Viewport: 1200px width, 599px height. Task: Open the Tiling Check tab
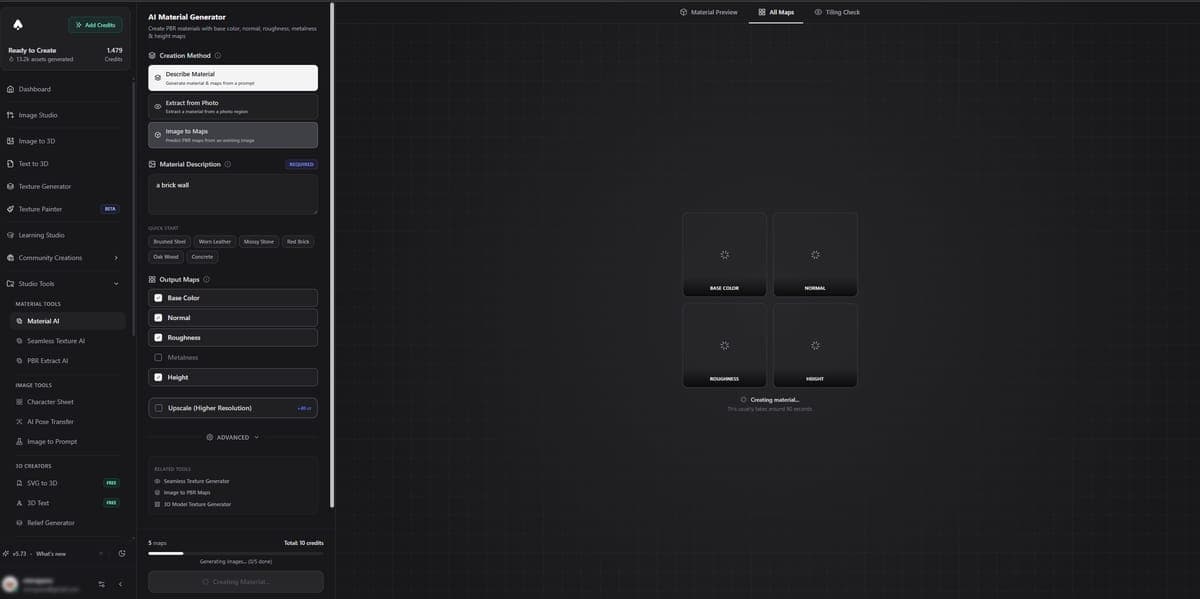[x=837, y=12]
